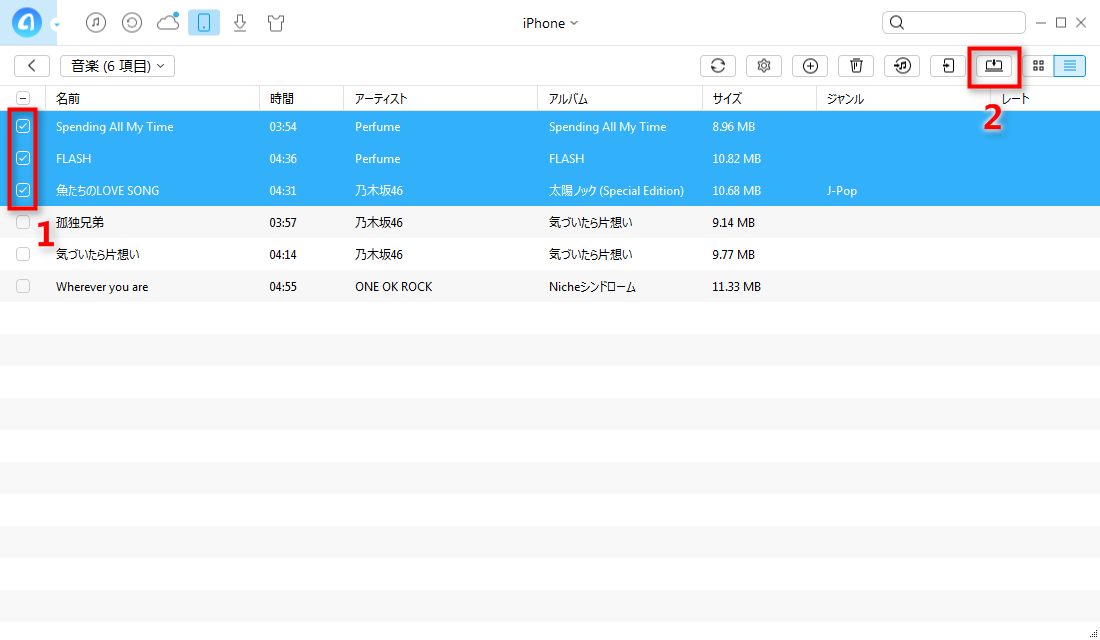This screenshot has height=640, width=1100.
Task: Open the iTunes library music icon
Action: pyautogui.click(x=96, y=22)
